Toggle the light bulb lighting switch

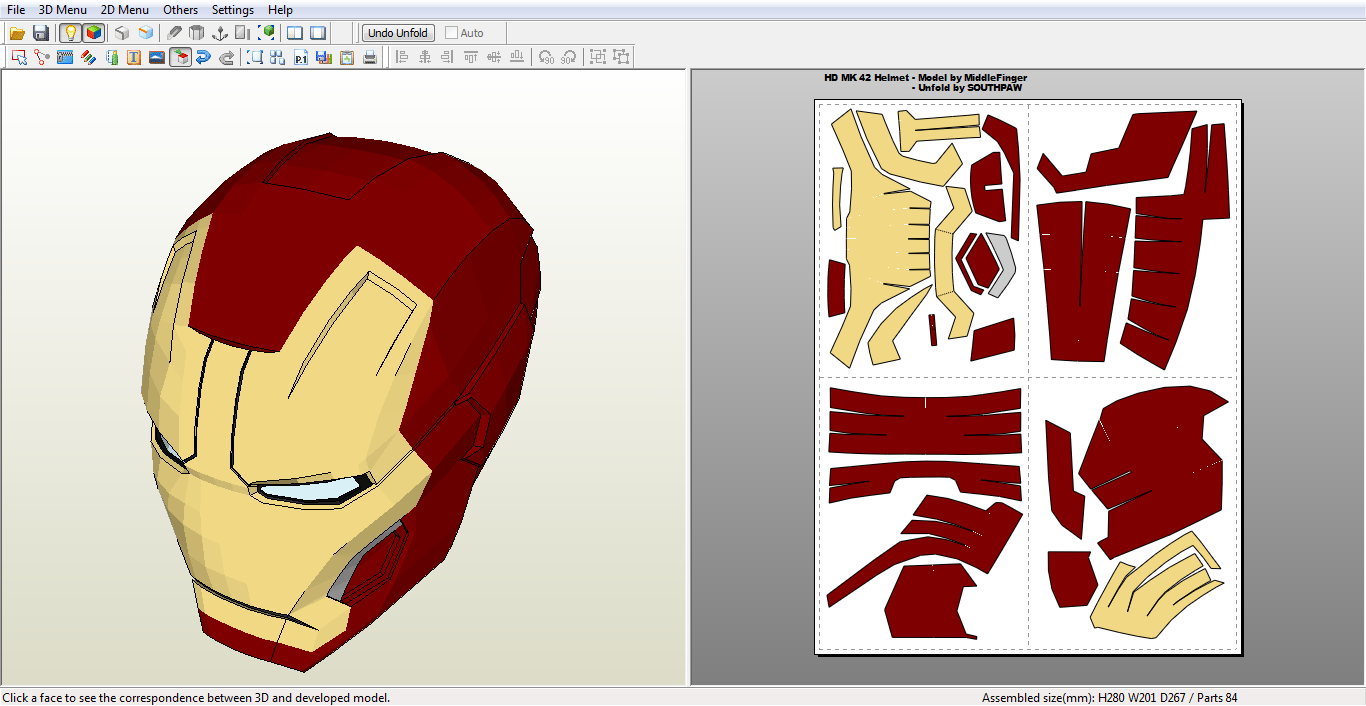[70, 33]
